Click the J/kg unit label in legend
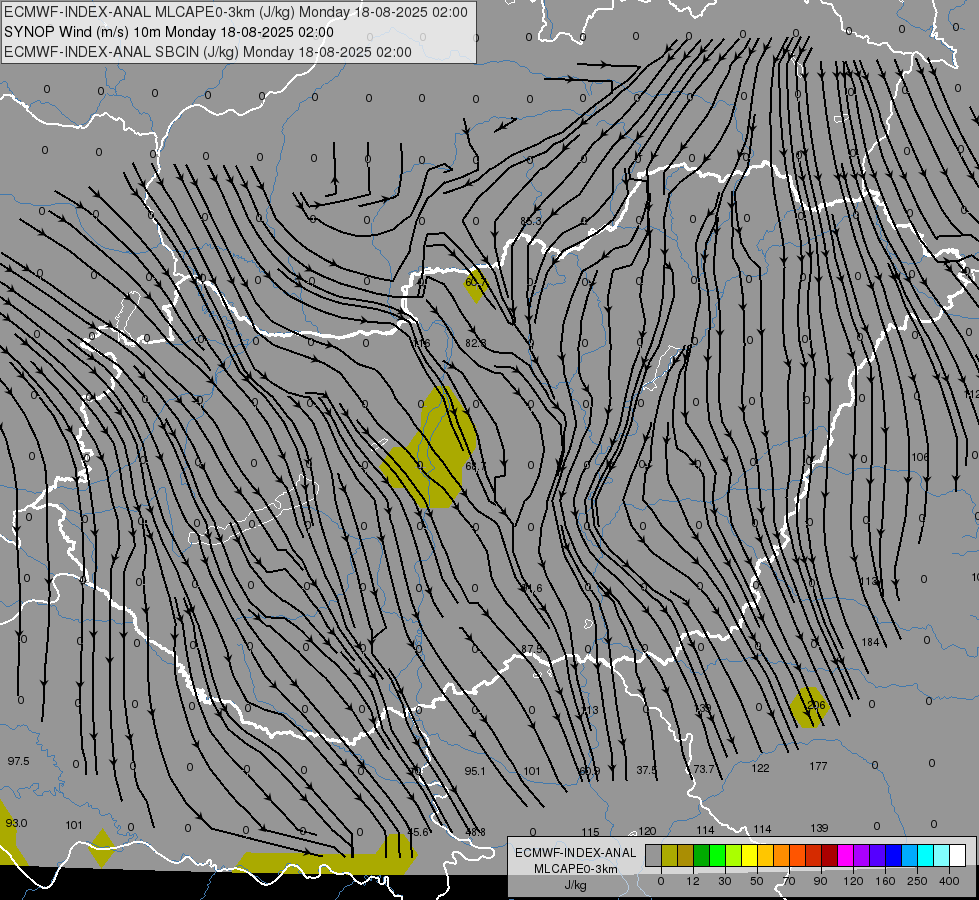The width and height of the screenshot is (979, 900). [x=575, y=884]
